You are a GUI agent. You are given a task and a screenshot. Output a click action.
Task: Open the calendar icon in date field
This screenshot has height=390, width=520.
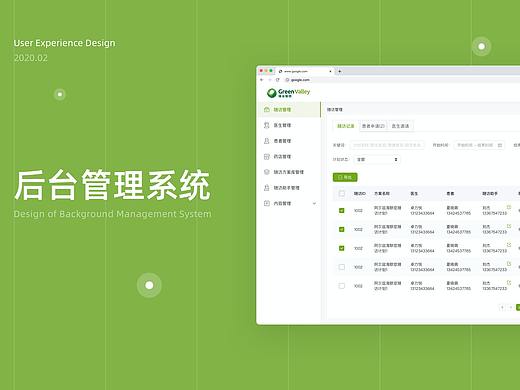pyautogui.click(x=500, y=145)
